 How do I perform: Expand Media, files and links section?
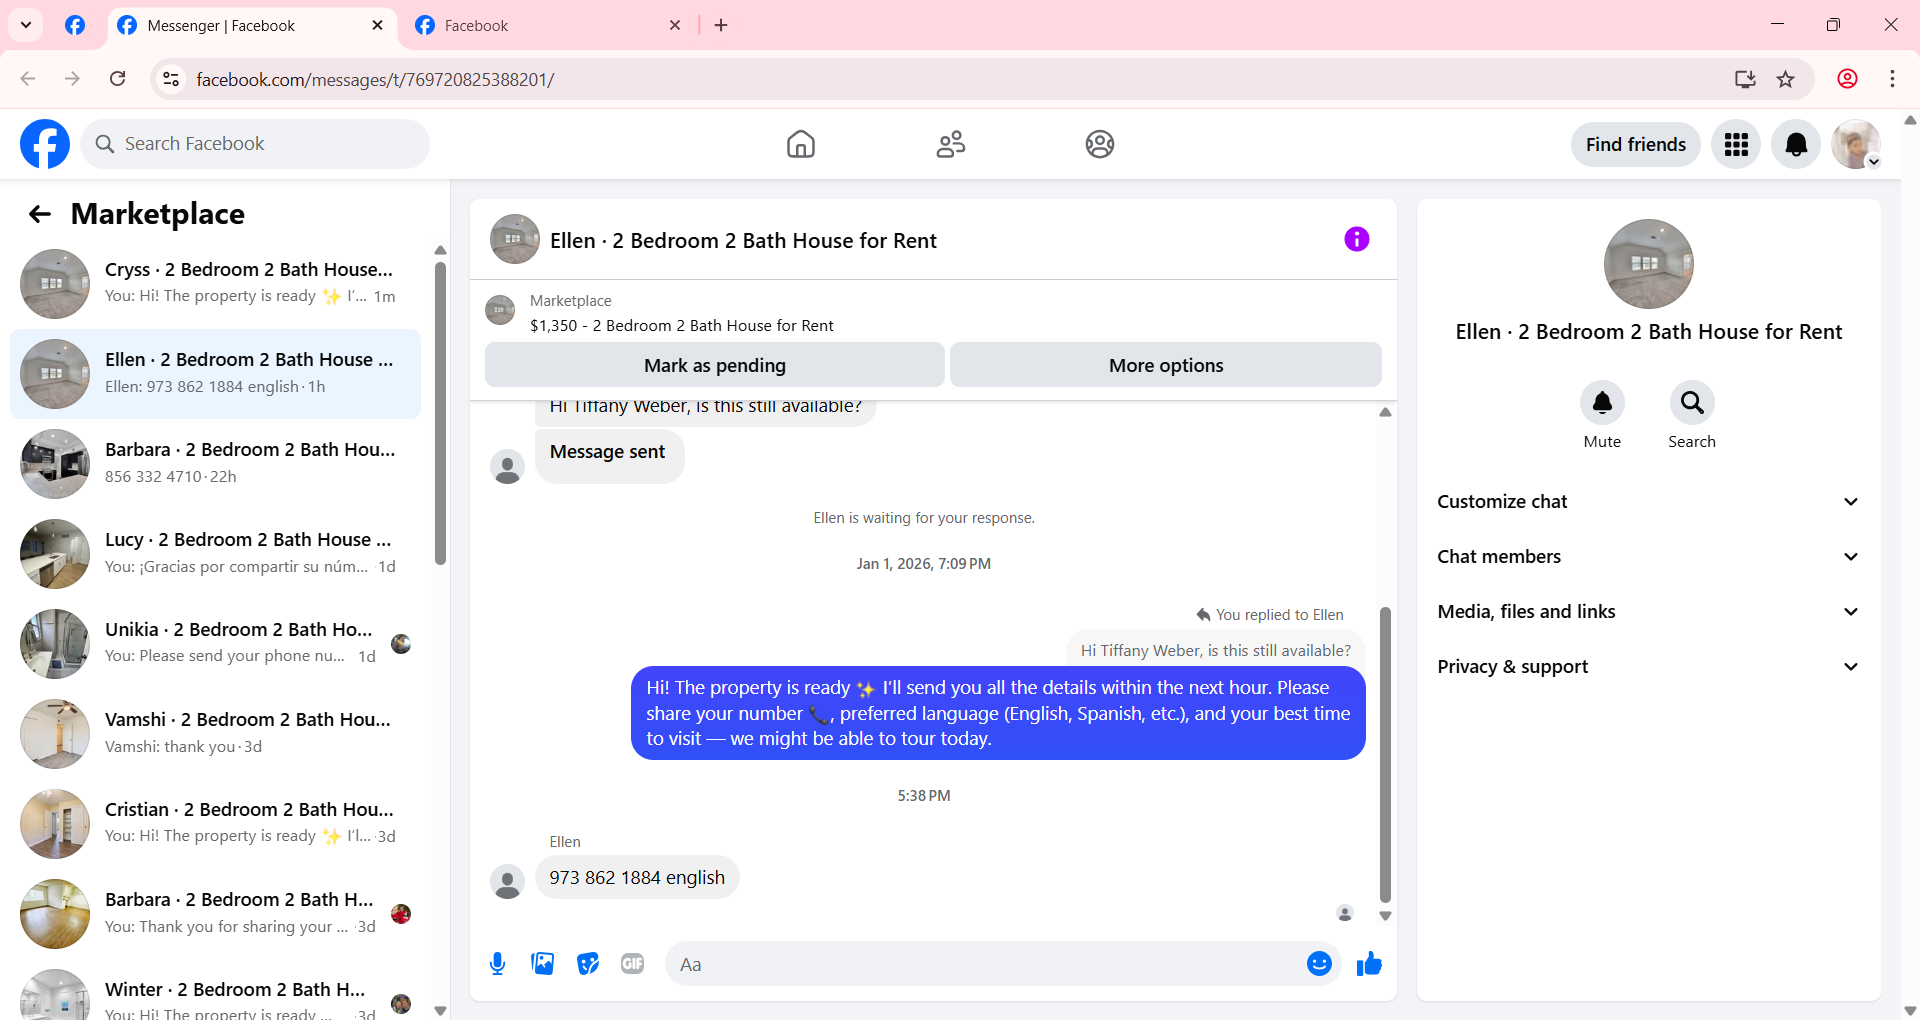pyautogui.click(x=1649, y=612)
